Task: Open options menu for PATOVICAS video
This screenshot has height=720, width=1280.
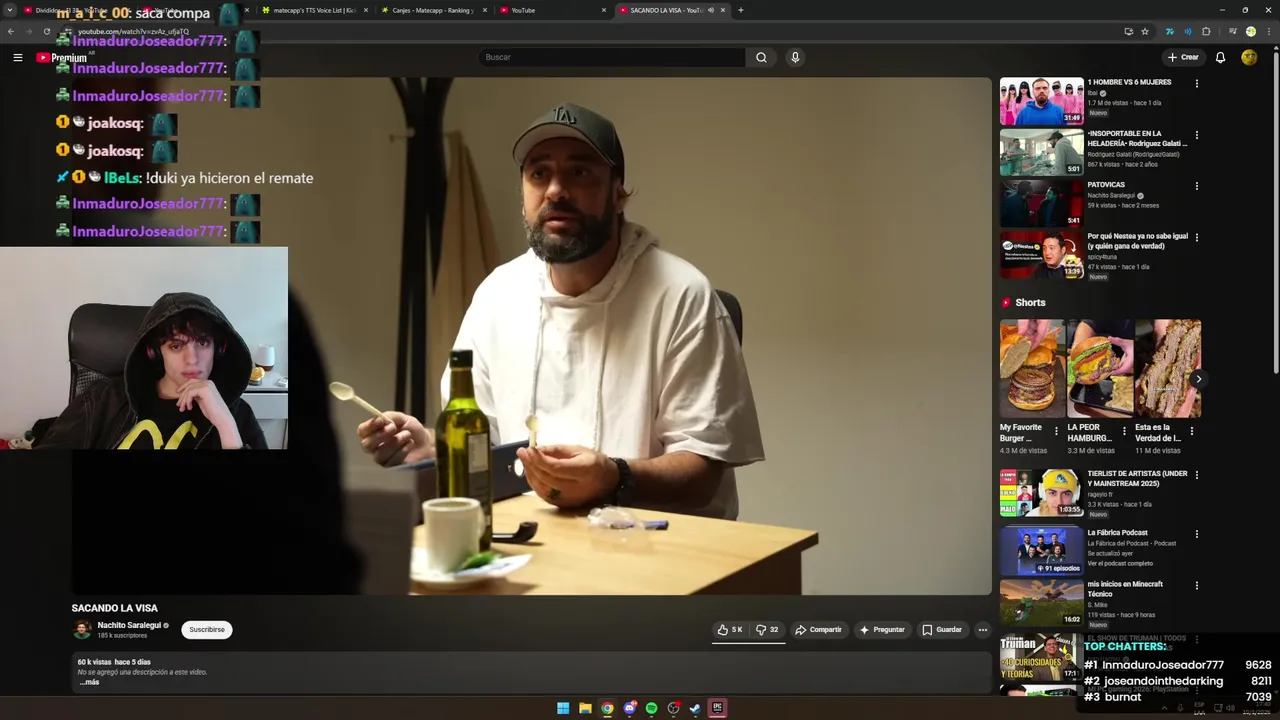Action: coord(1196,186)
